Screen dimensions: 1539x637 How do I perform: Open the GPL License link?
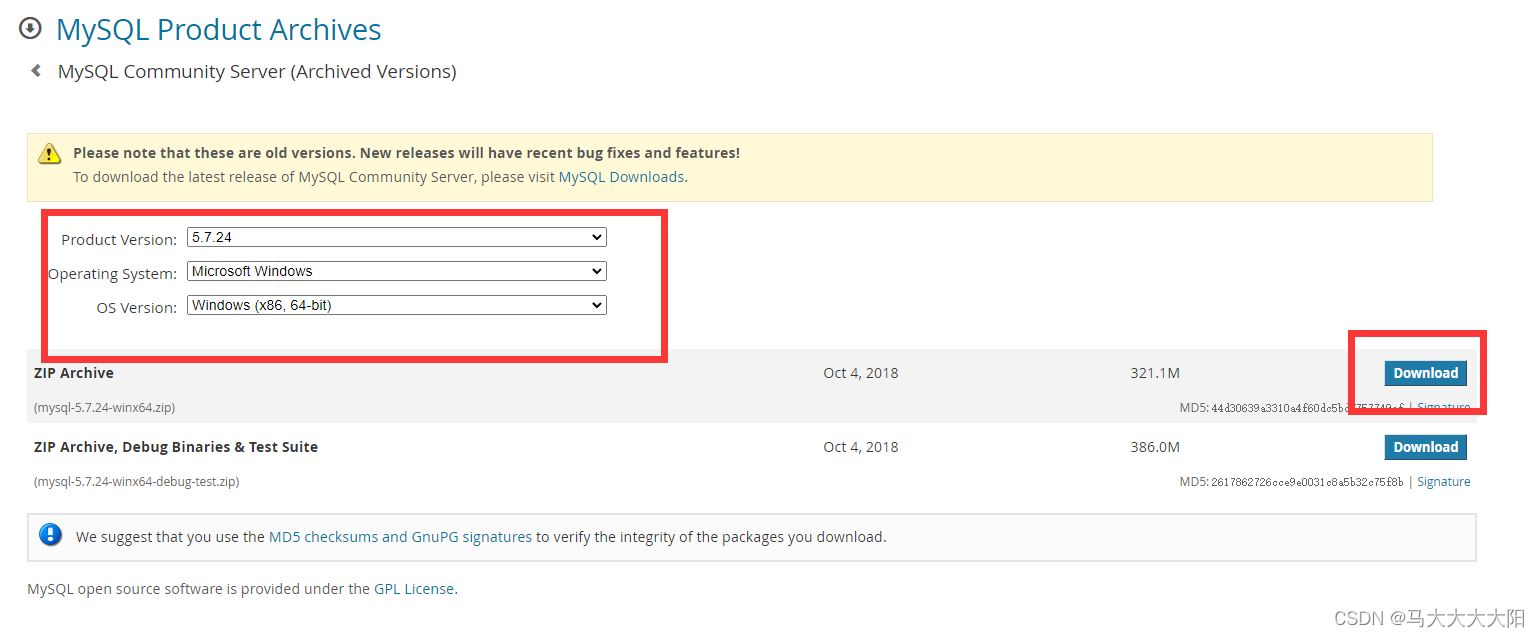(x=414, y=589)
